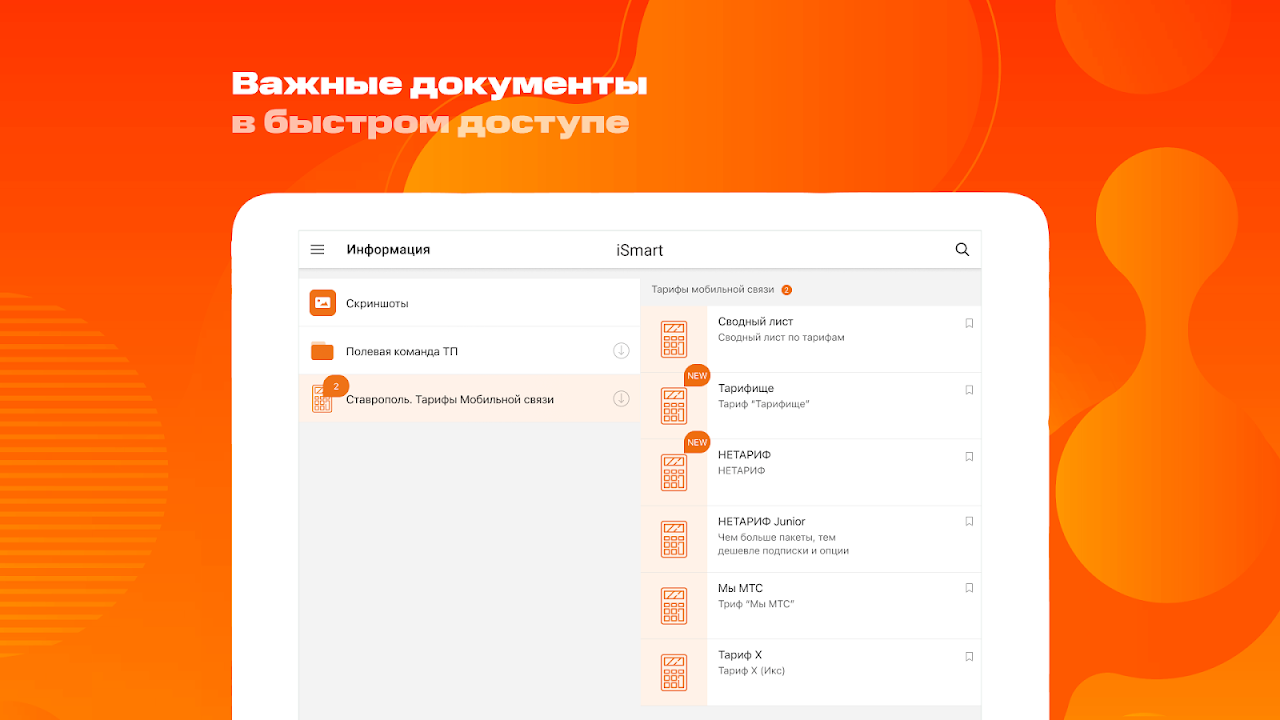This screenshot has width=1280, height=720.
Task: Click the НЕТАРИФ Junior calculator thumbnail
Action: click(x=674, y=539)
